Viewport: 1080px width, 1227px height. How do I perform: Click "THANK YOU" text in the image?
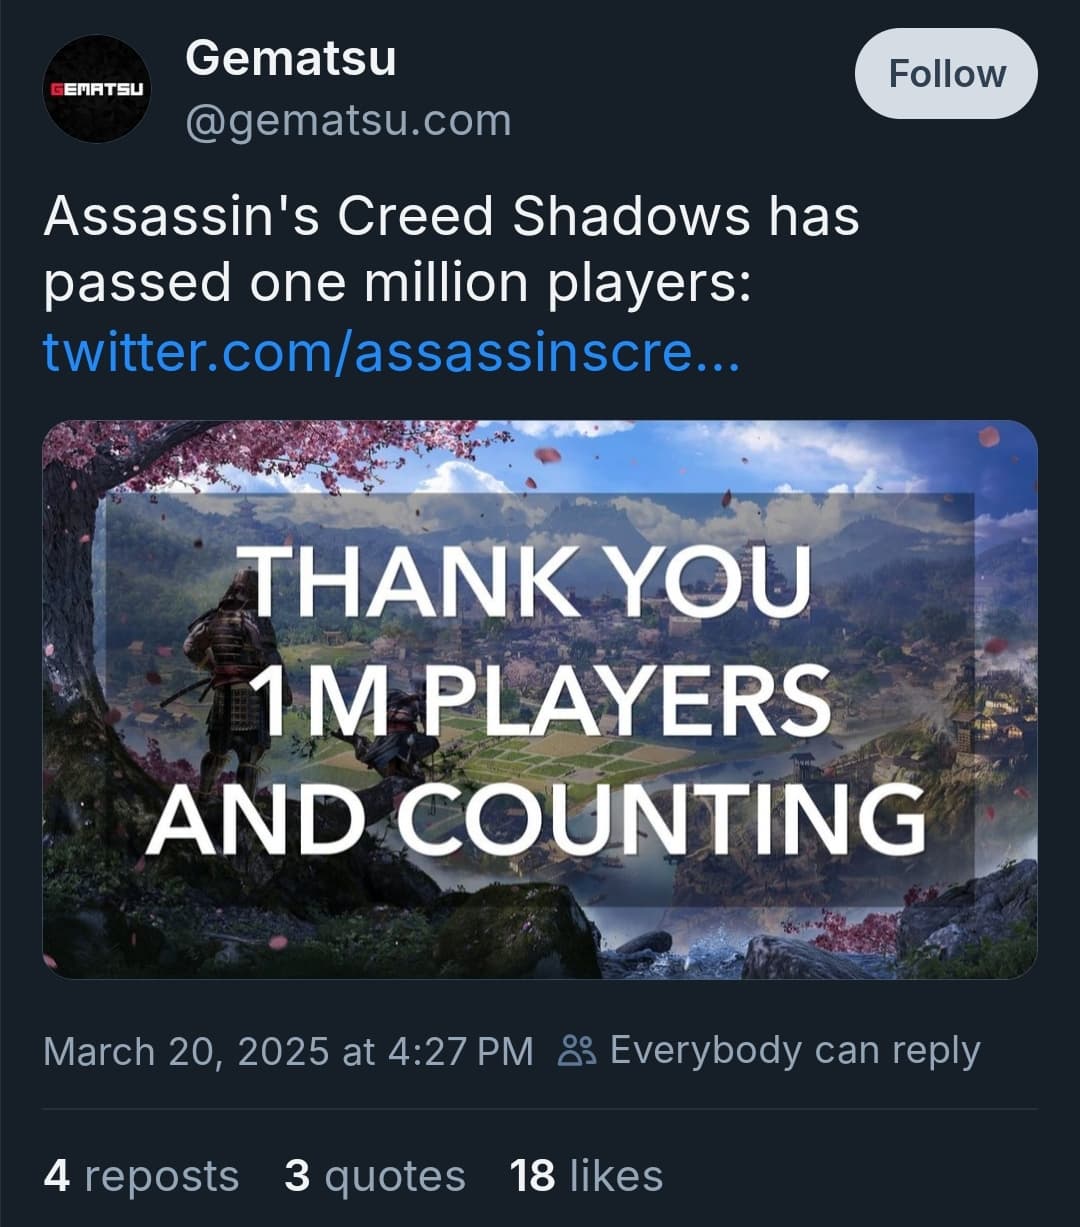530,581
